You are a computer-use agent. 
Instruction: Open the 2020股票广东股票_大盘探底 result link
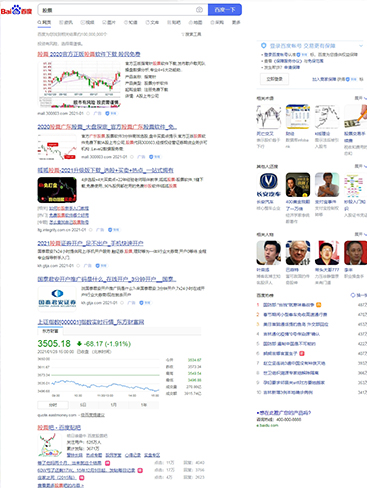(107, 127)
